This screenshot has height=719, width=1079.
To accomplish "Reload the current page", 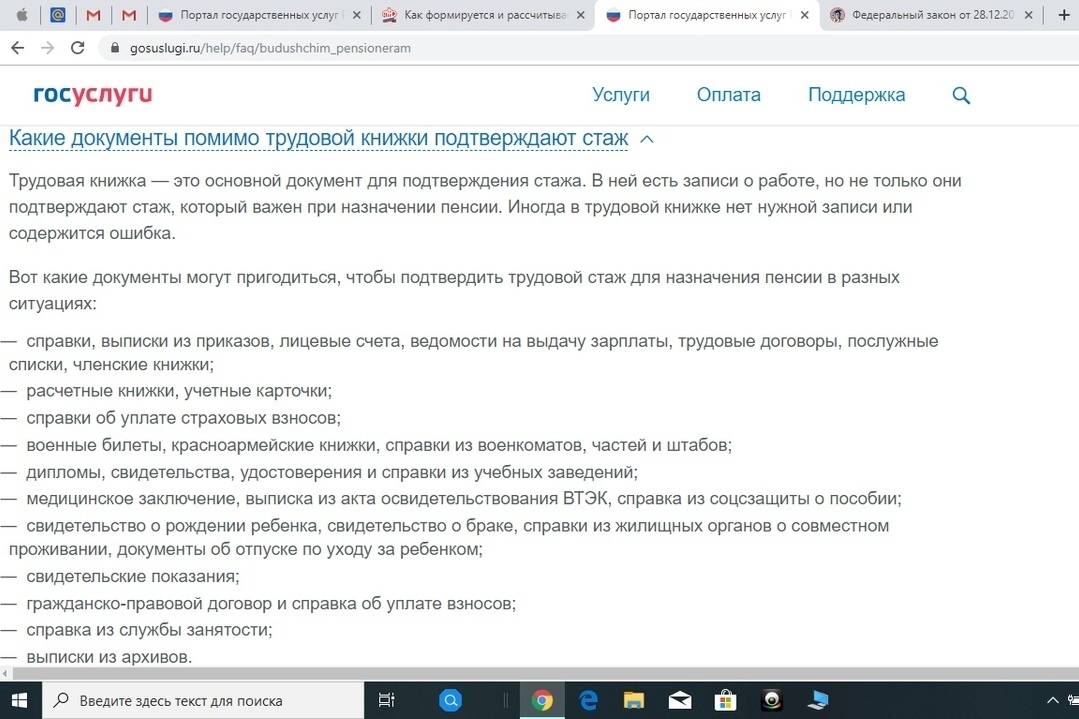I will click(x=78, y=47).
